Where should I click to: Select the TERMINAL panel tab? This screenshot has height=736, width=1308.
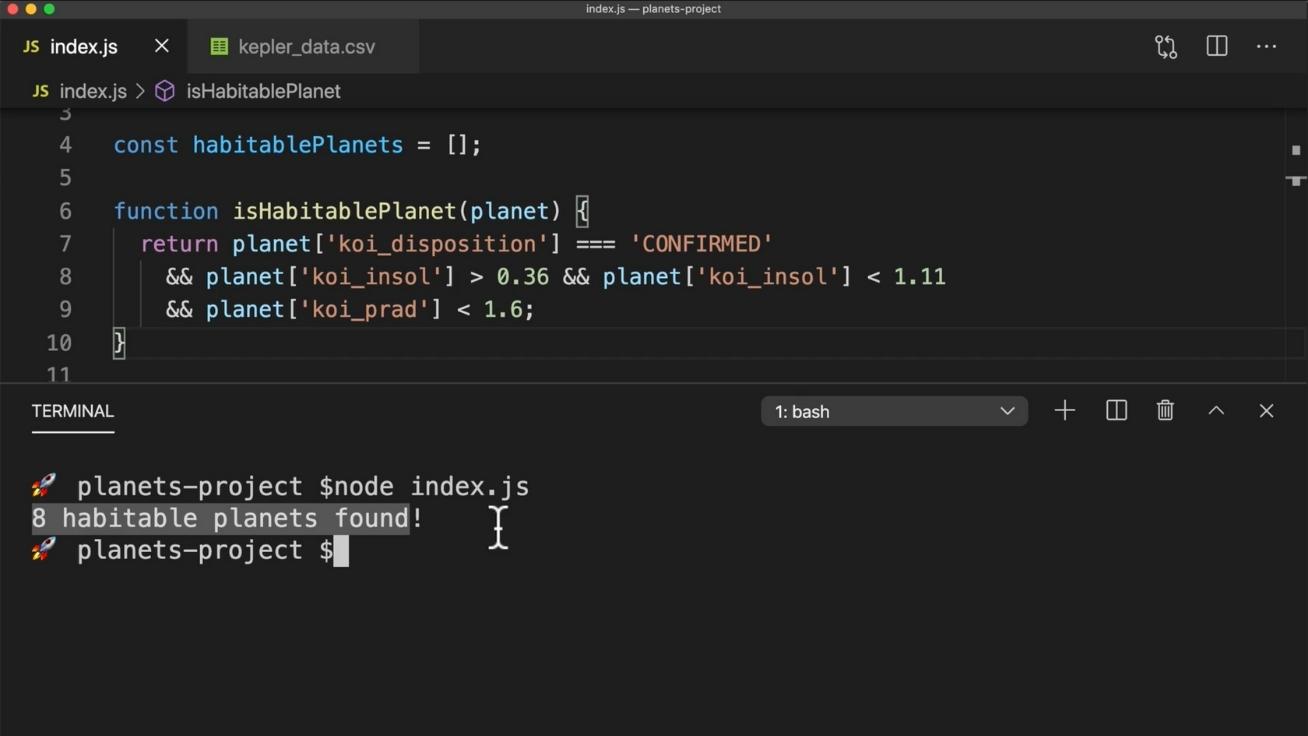72,410
